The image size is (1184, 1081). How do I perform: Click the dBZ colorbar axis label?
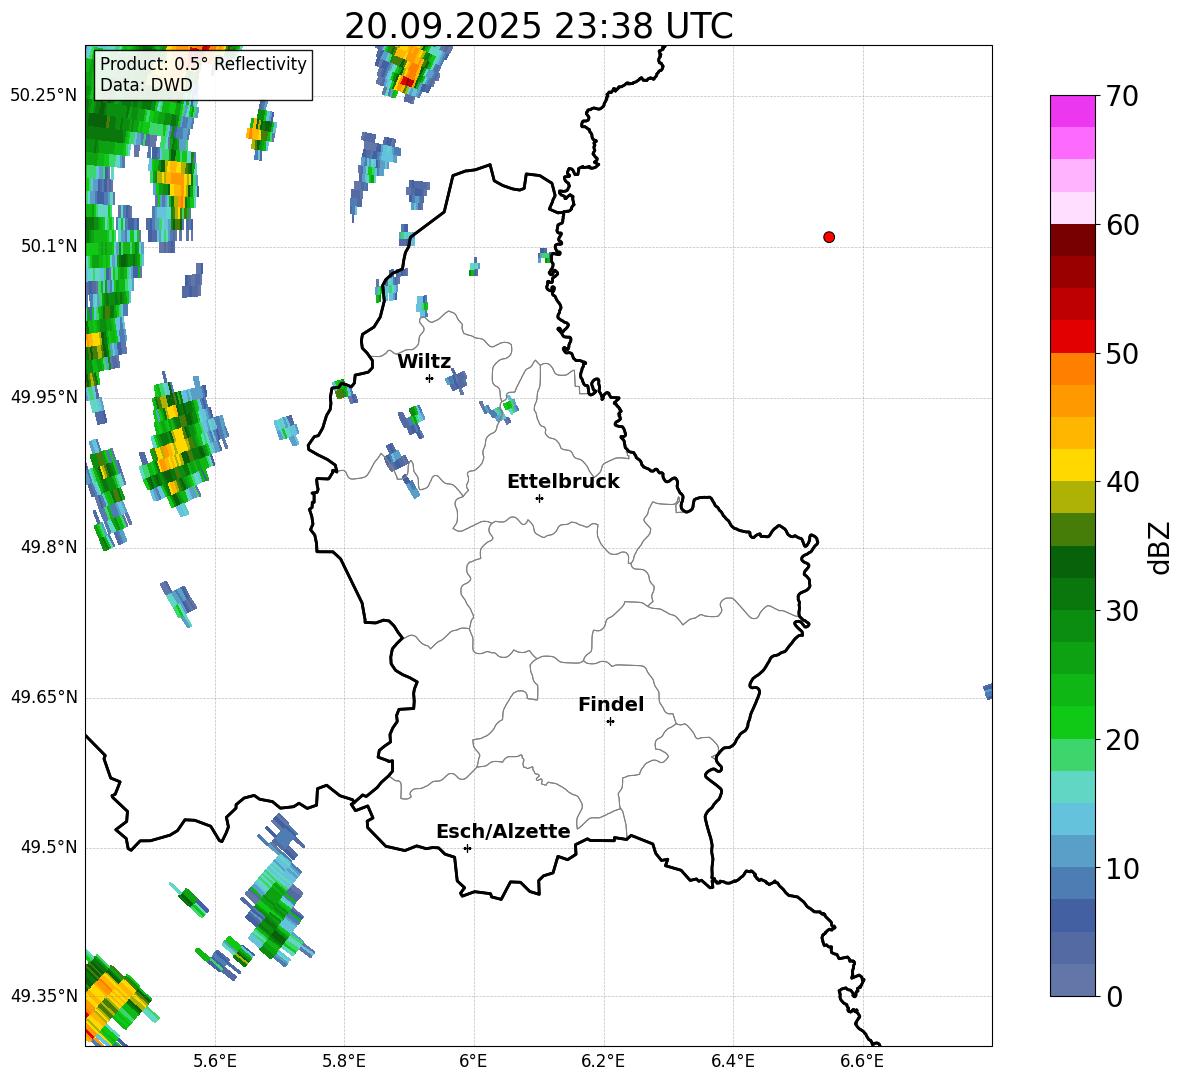[x=1160, y=547]
